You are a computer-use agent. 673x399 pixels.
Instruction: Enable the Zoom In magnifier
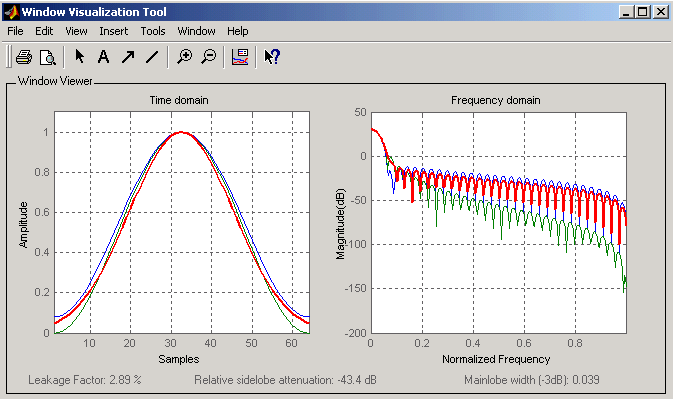click(x=185, y=57)
